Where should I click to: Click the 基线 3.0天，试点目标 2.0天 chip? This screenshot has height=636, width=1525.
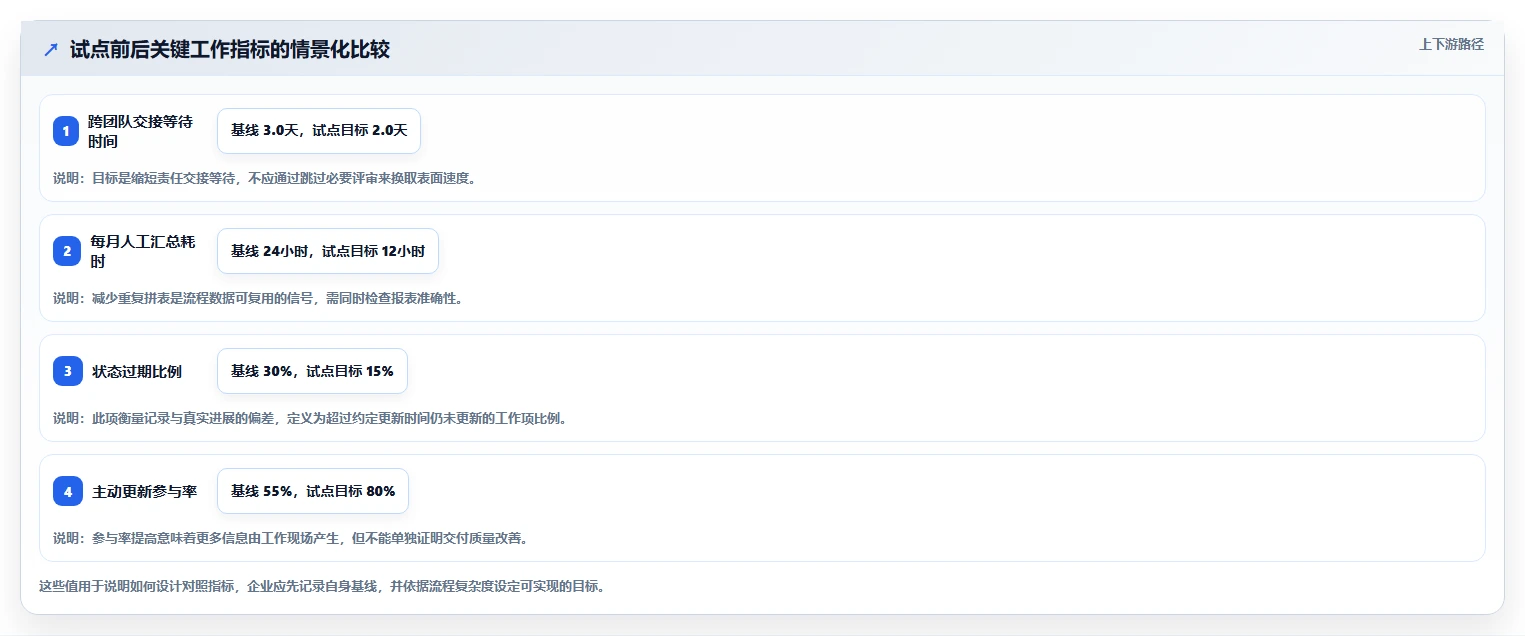319,131
